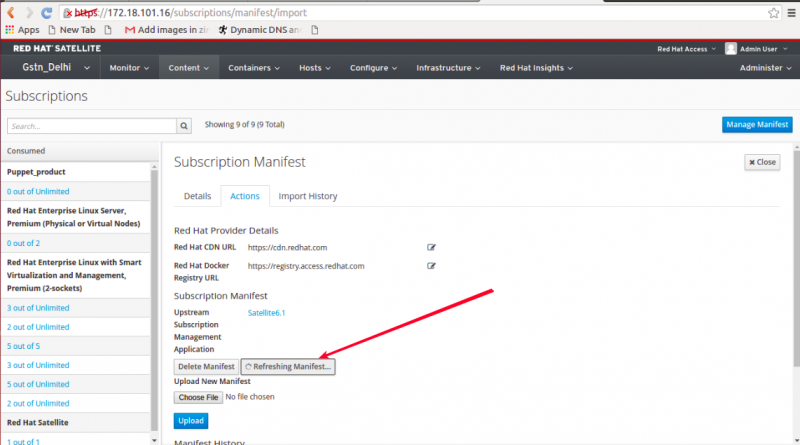Open the Infrastructure menu

coord(448,68)
